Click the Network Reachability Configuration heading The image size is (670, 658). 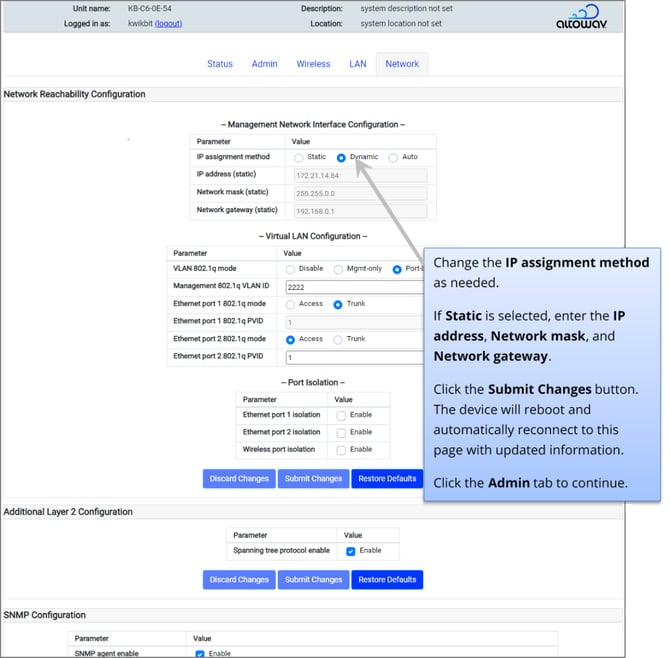[x=74, y=94]
